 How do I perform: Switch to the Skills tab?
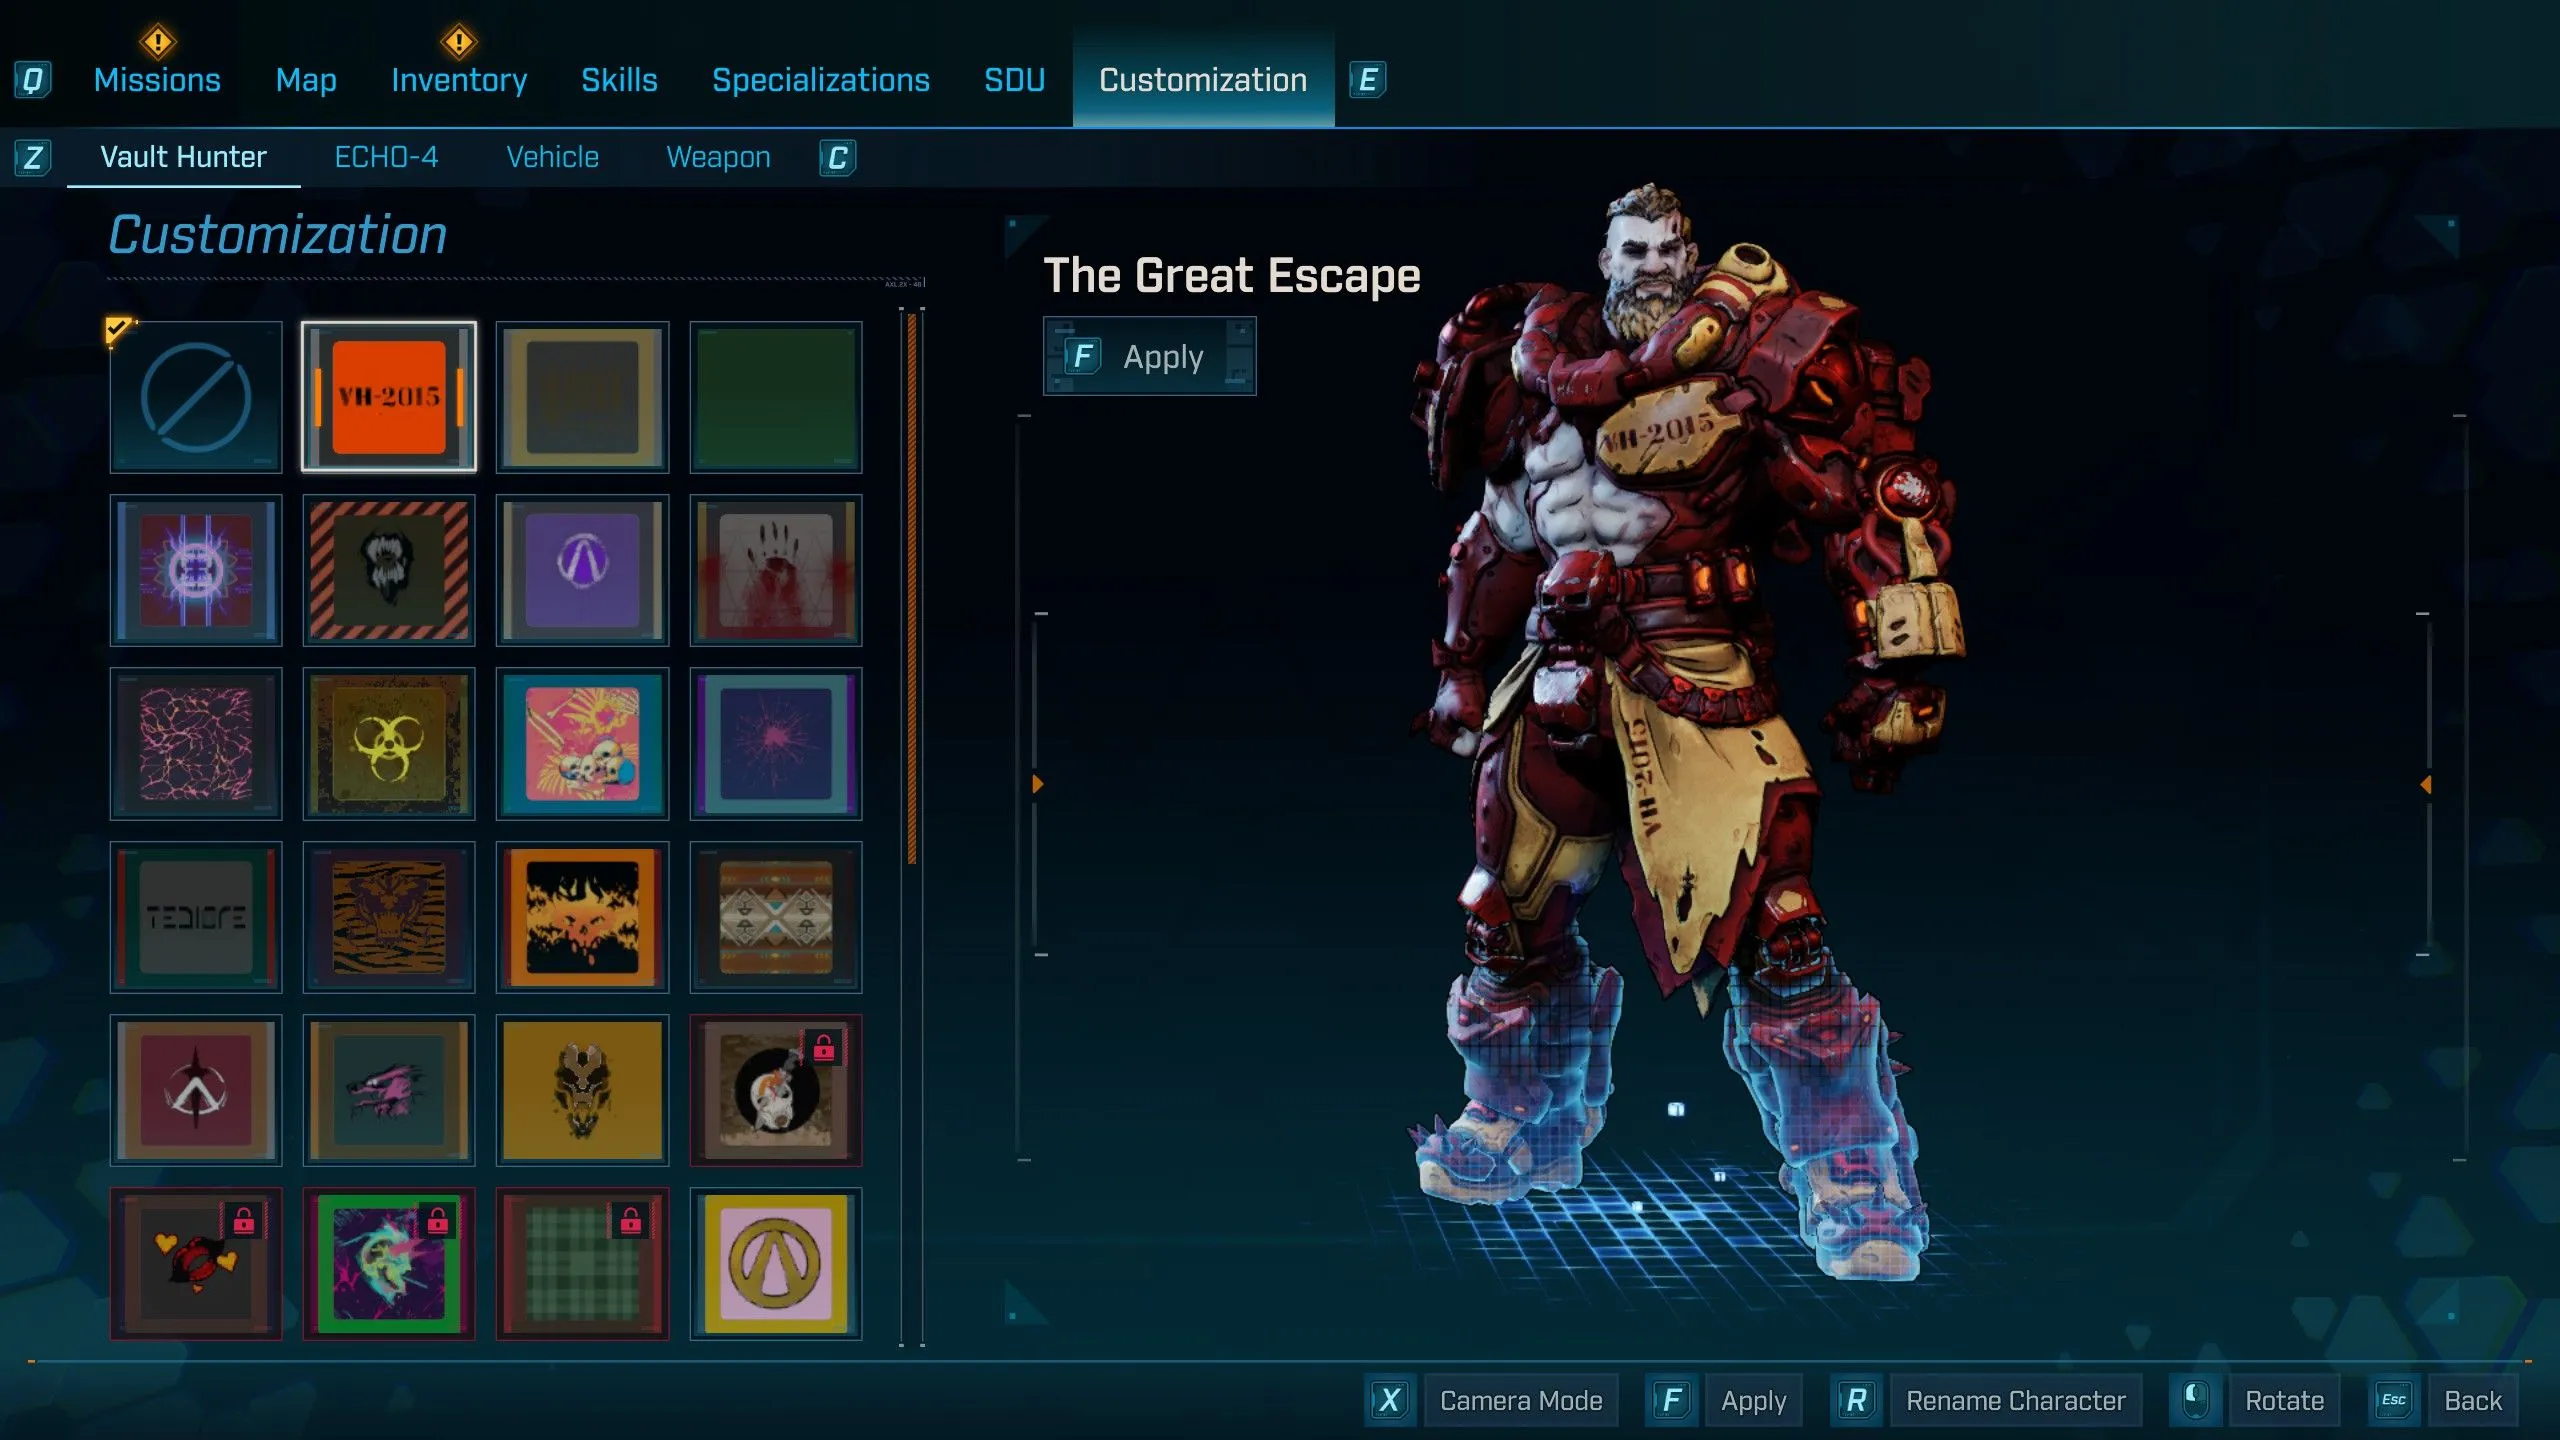(619, 80)
